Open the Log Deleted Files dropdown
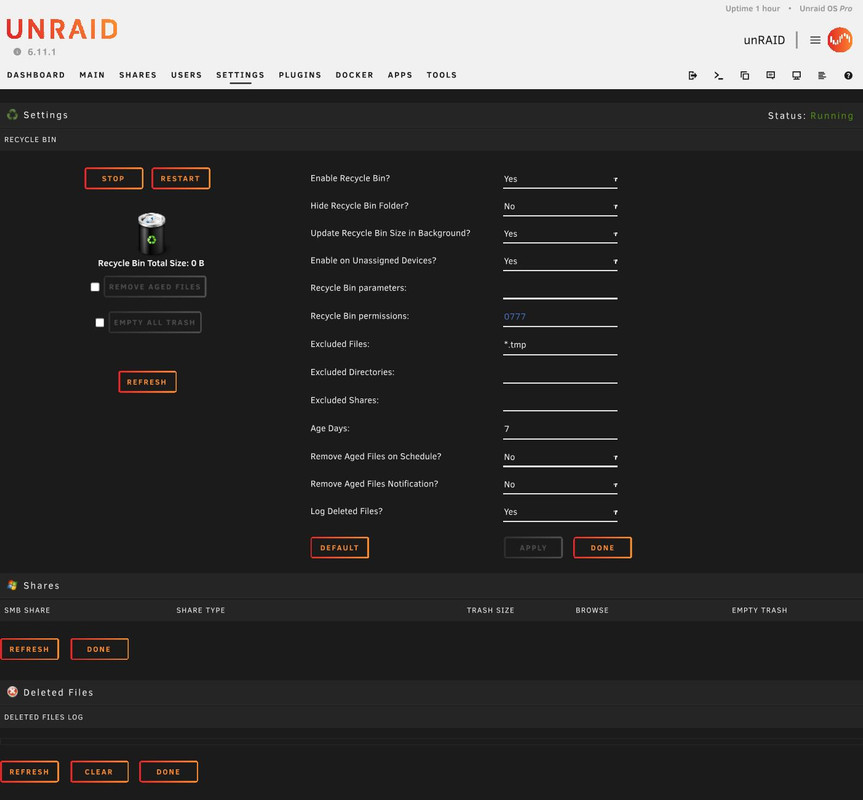863x800 pixels. tap(560, 512)
